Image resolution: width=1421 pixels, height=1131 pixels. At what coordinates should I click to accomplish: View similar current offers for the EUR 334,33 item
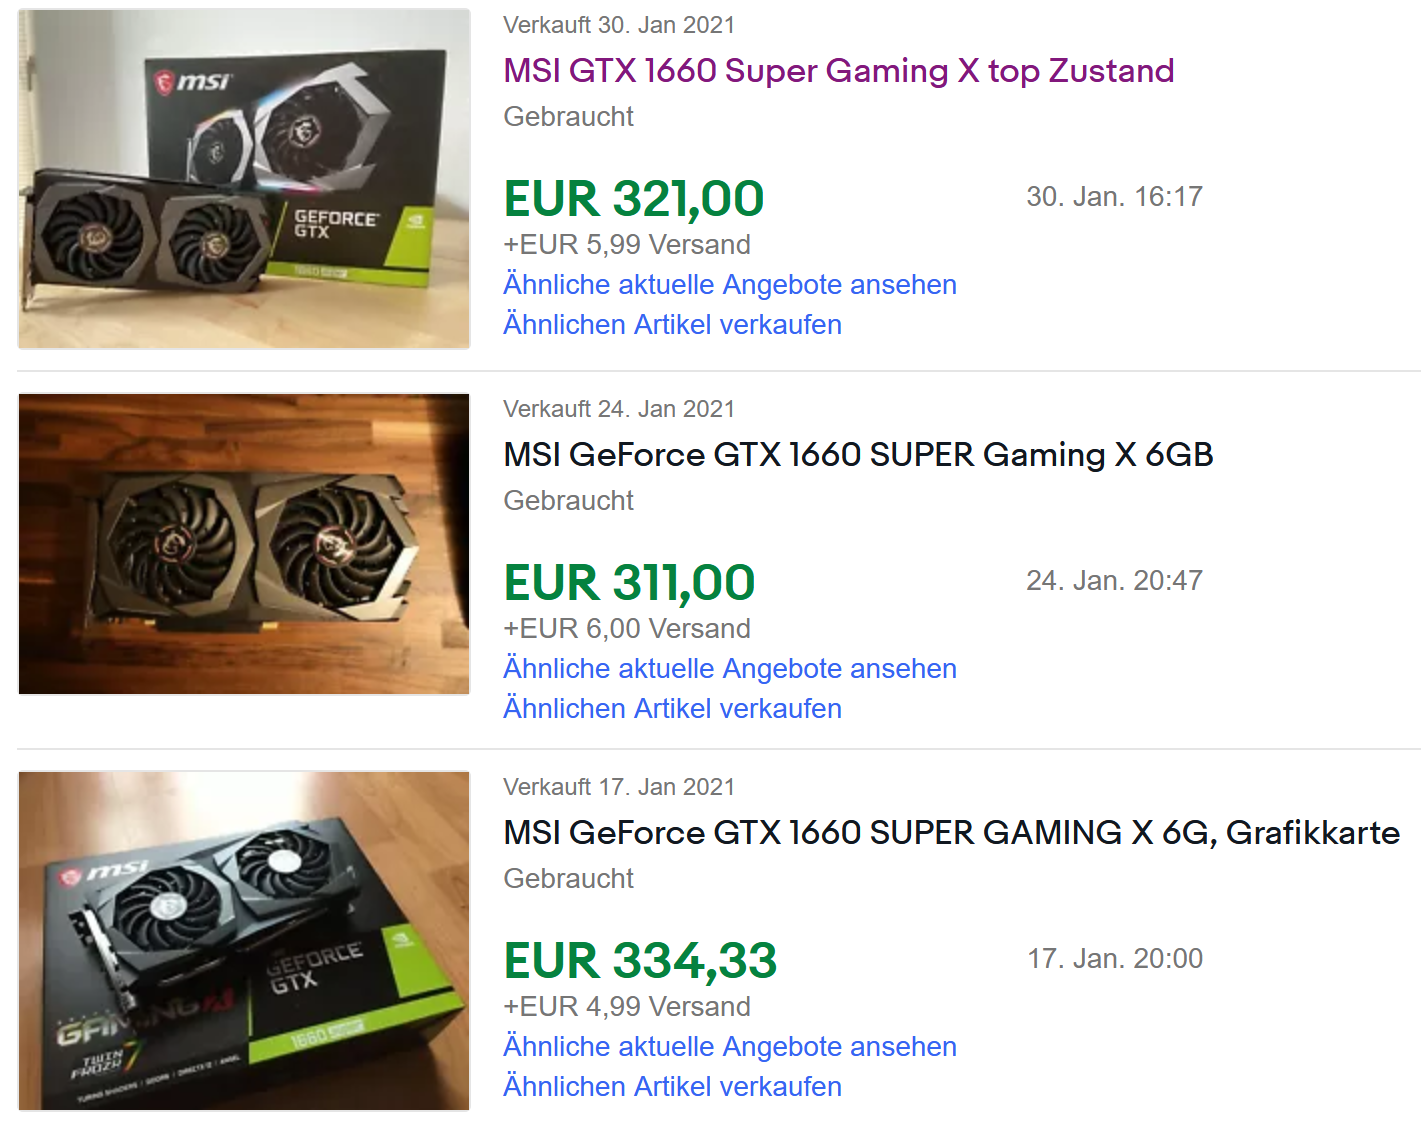(x=730, y=1047)
